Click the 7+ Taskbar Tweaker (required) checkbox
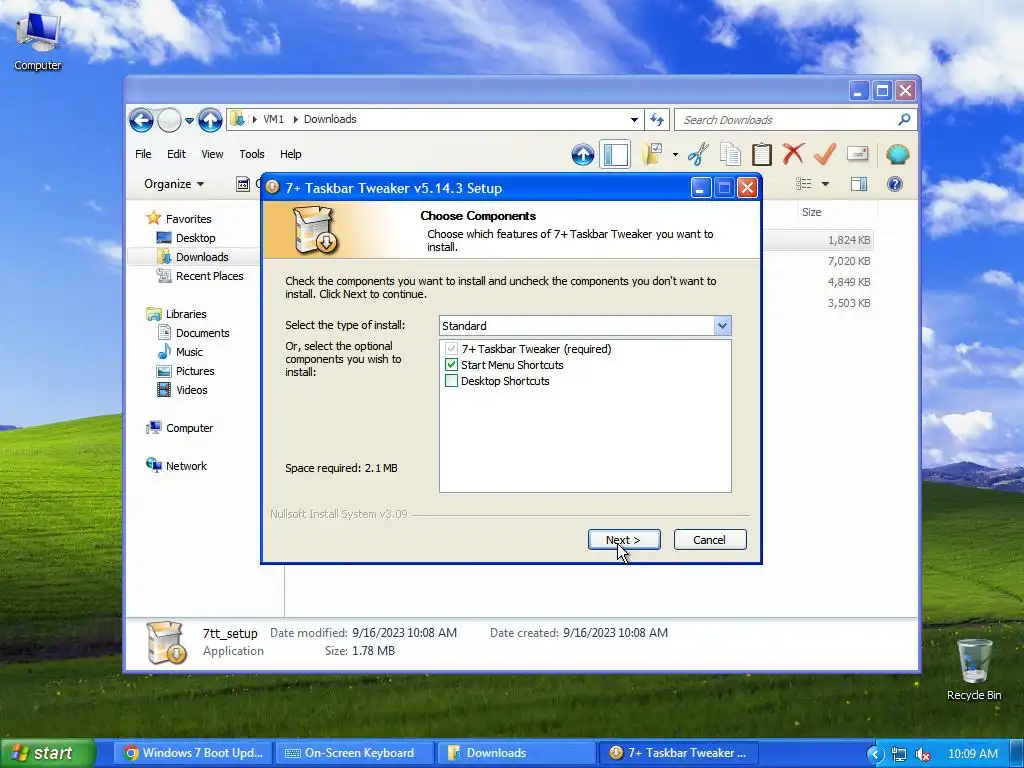 tap(451, 349)
